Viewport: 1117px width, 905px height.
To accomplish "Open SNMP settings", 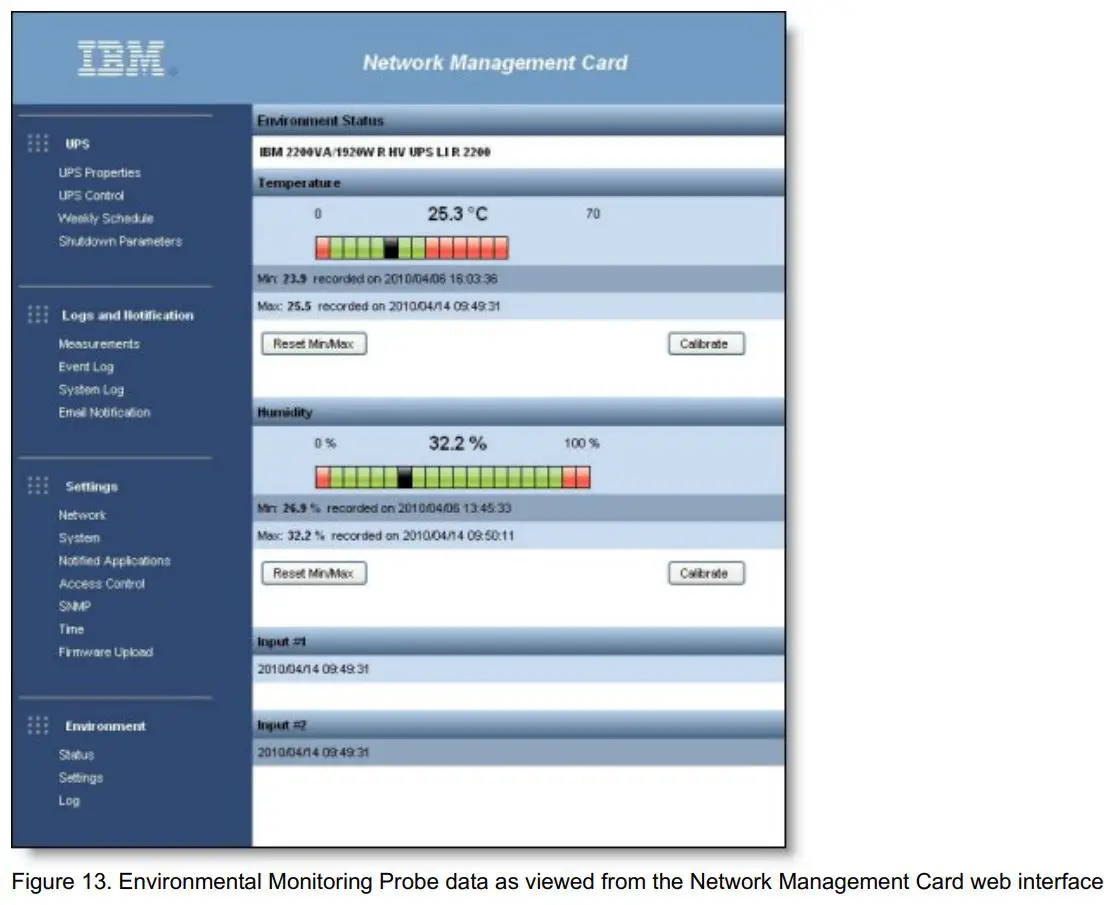I will (75, 606).
